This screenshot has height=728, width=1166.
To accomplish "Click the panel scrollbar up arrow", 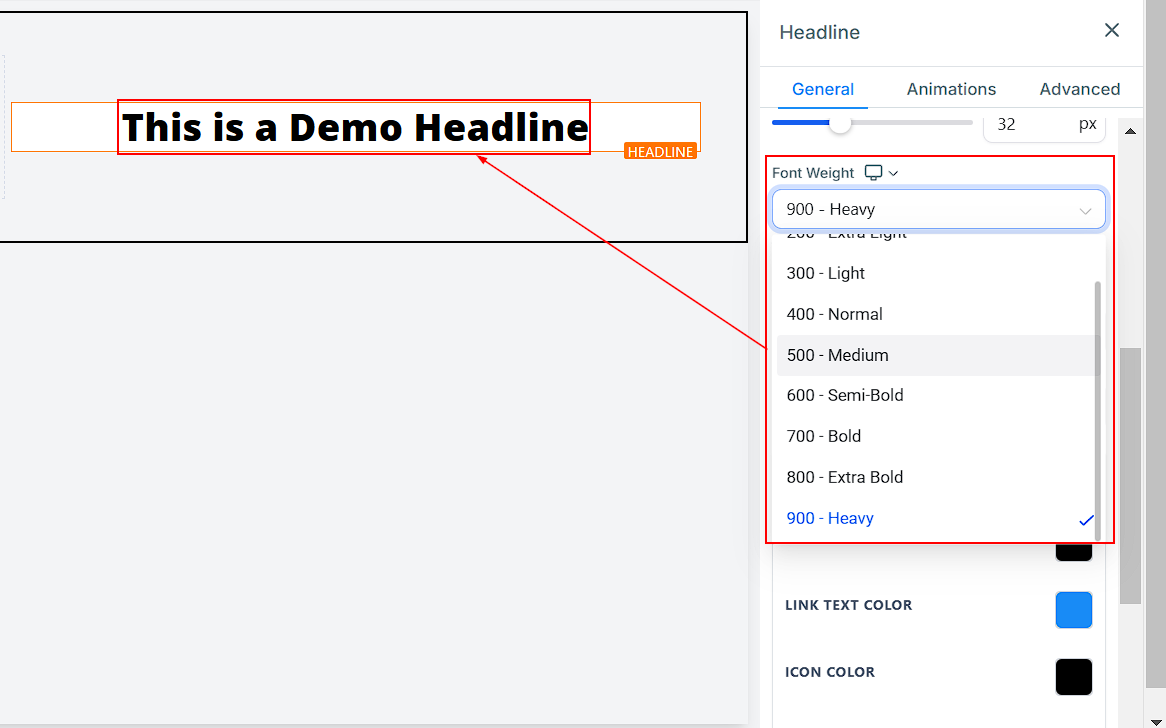I will tap(1130, 132).
